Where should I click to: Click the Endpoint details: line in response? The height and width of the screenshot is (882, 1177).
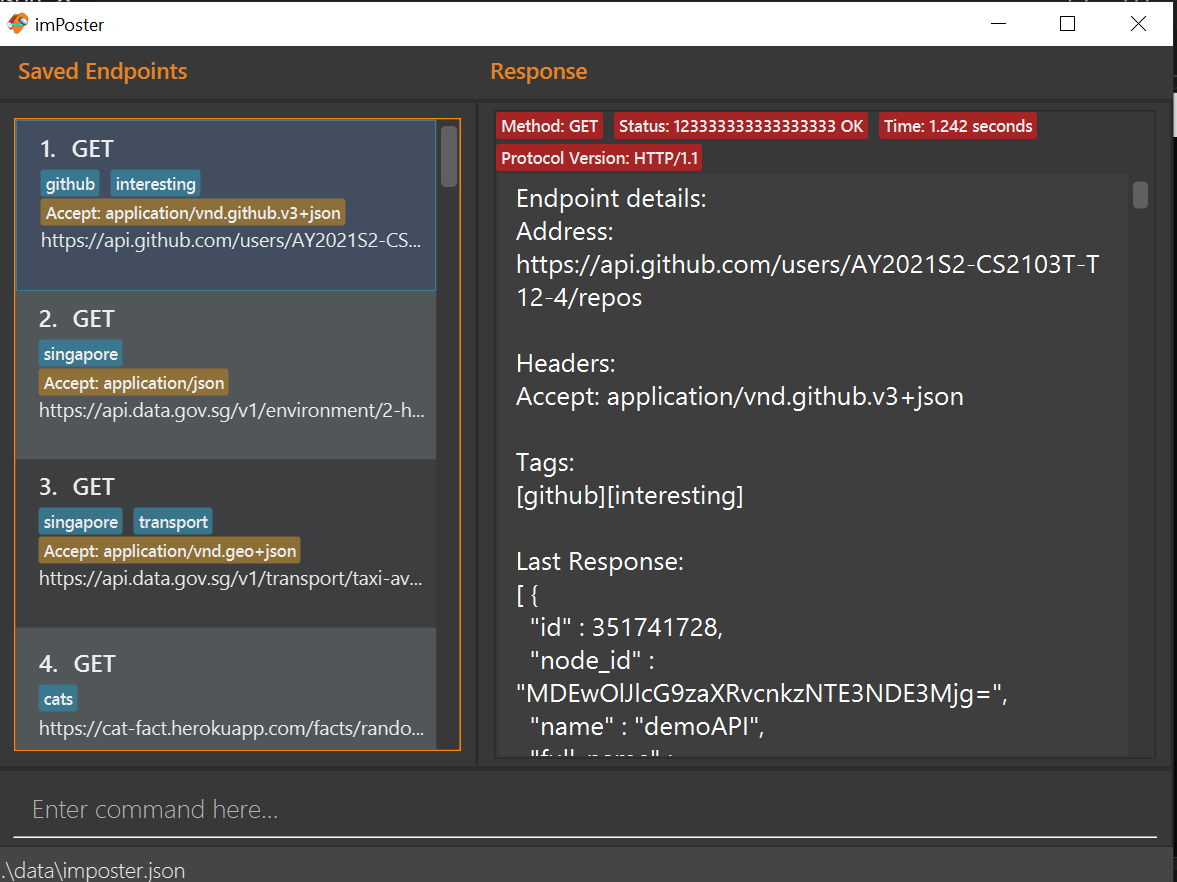click(611, 198)
